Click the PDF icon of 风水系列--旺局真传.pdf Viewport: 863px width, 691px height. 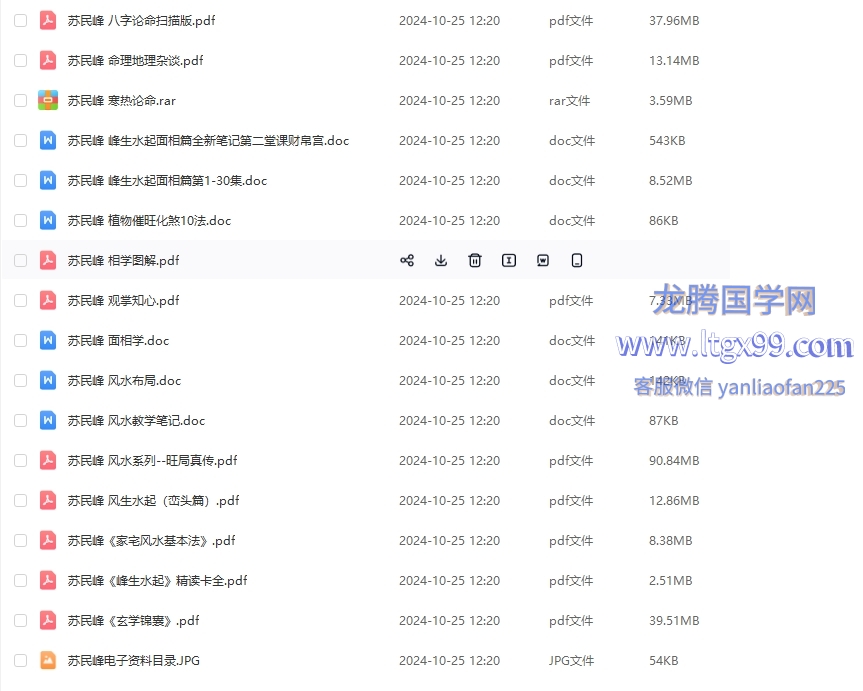[x=48, y=460]
